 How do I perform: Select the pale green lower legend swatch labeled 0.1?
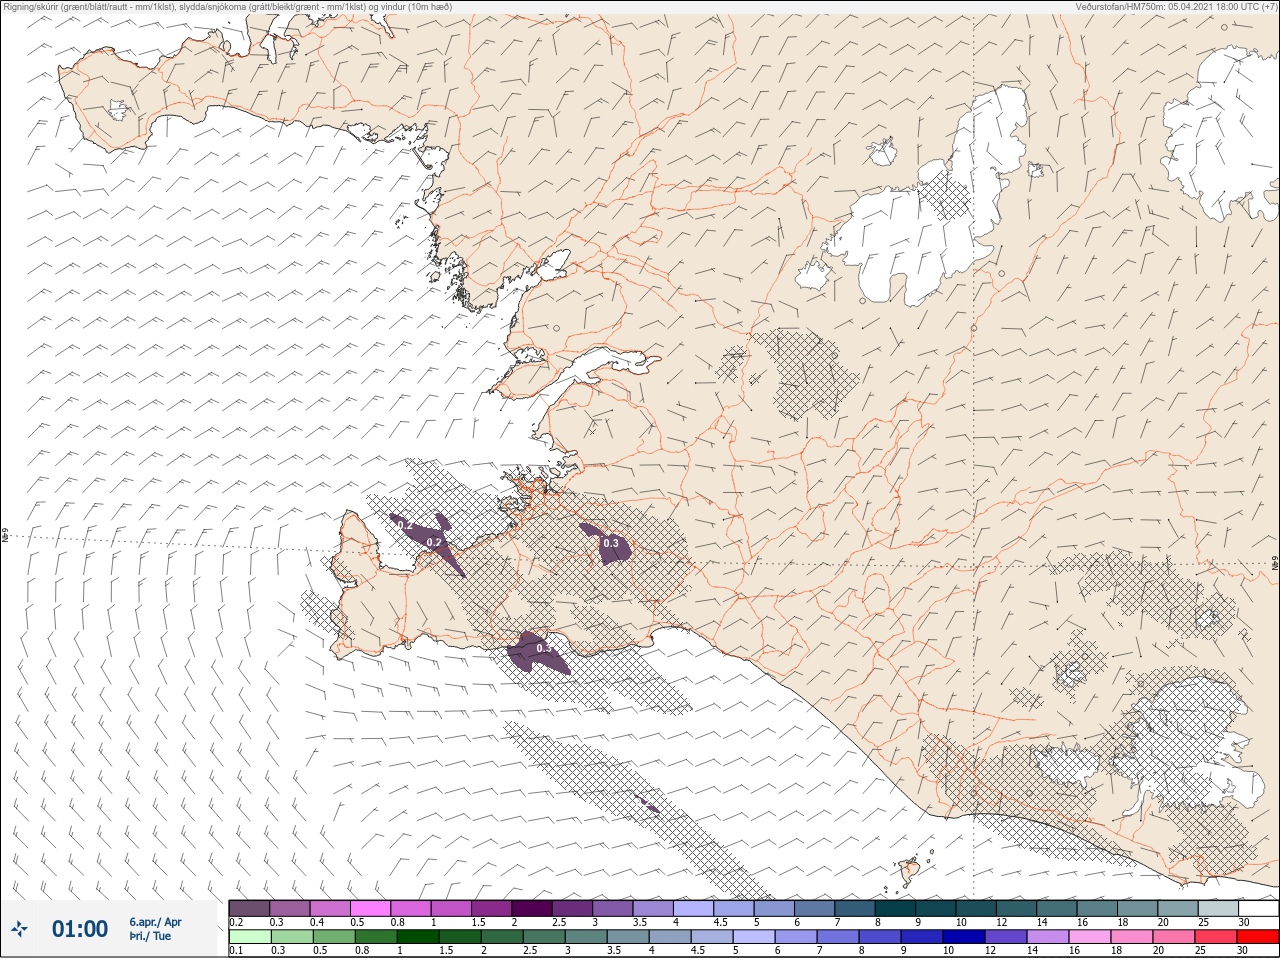249,937
